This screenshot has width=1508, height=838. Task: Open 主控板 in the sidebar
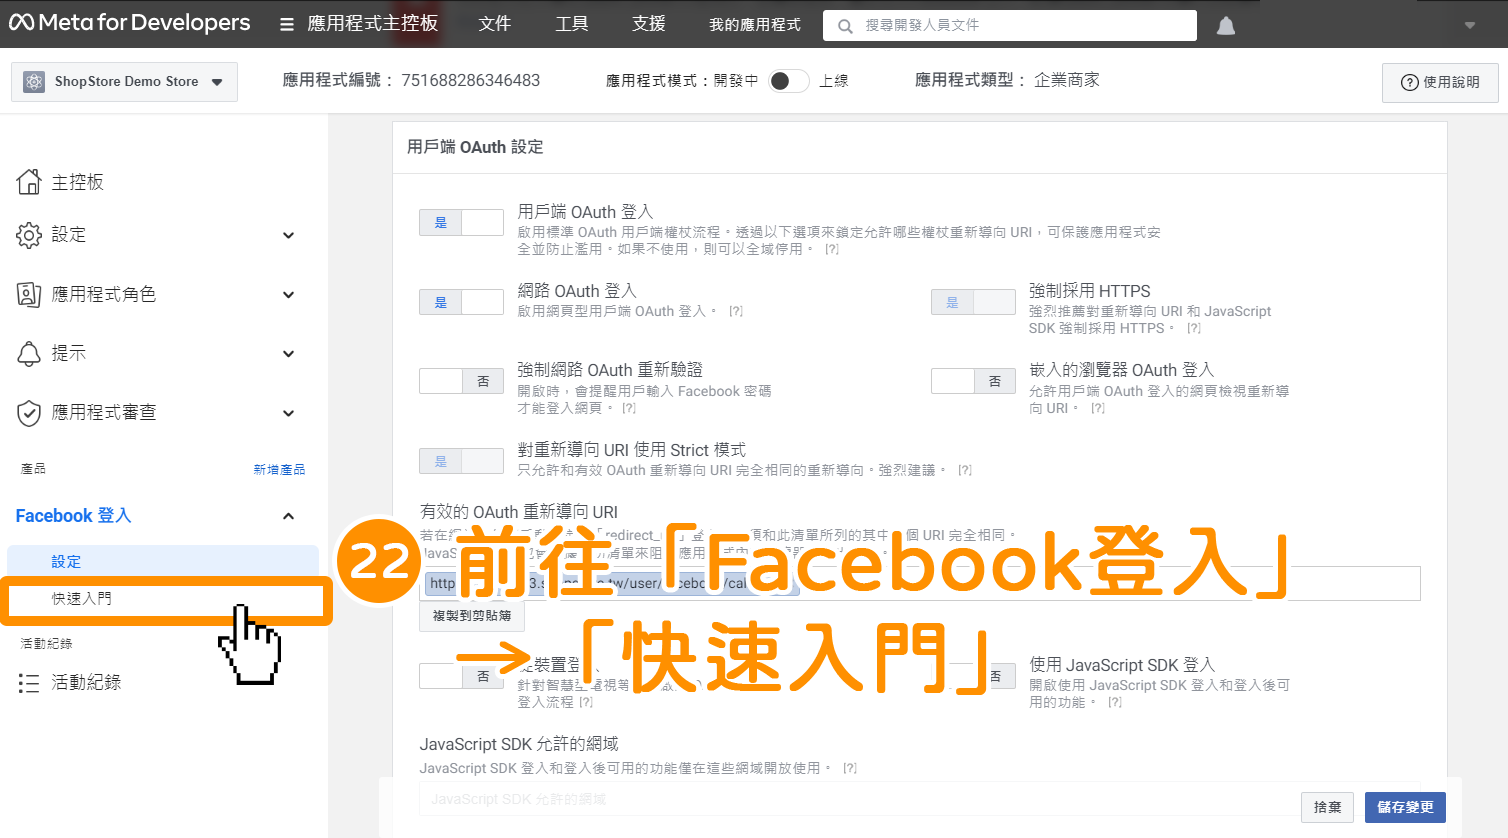(x=78, y=182)
